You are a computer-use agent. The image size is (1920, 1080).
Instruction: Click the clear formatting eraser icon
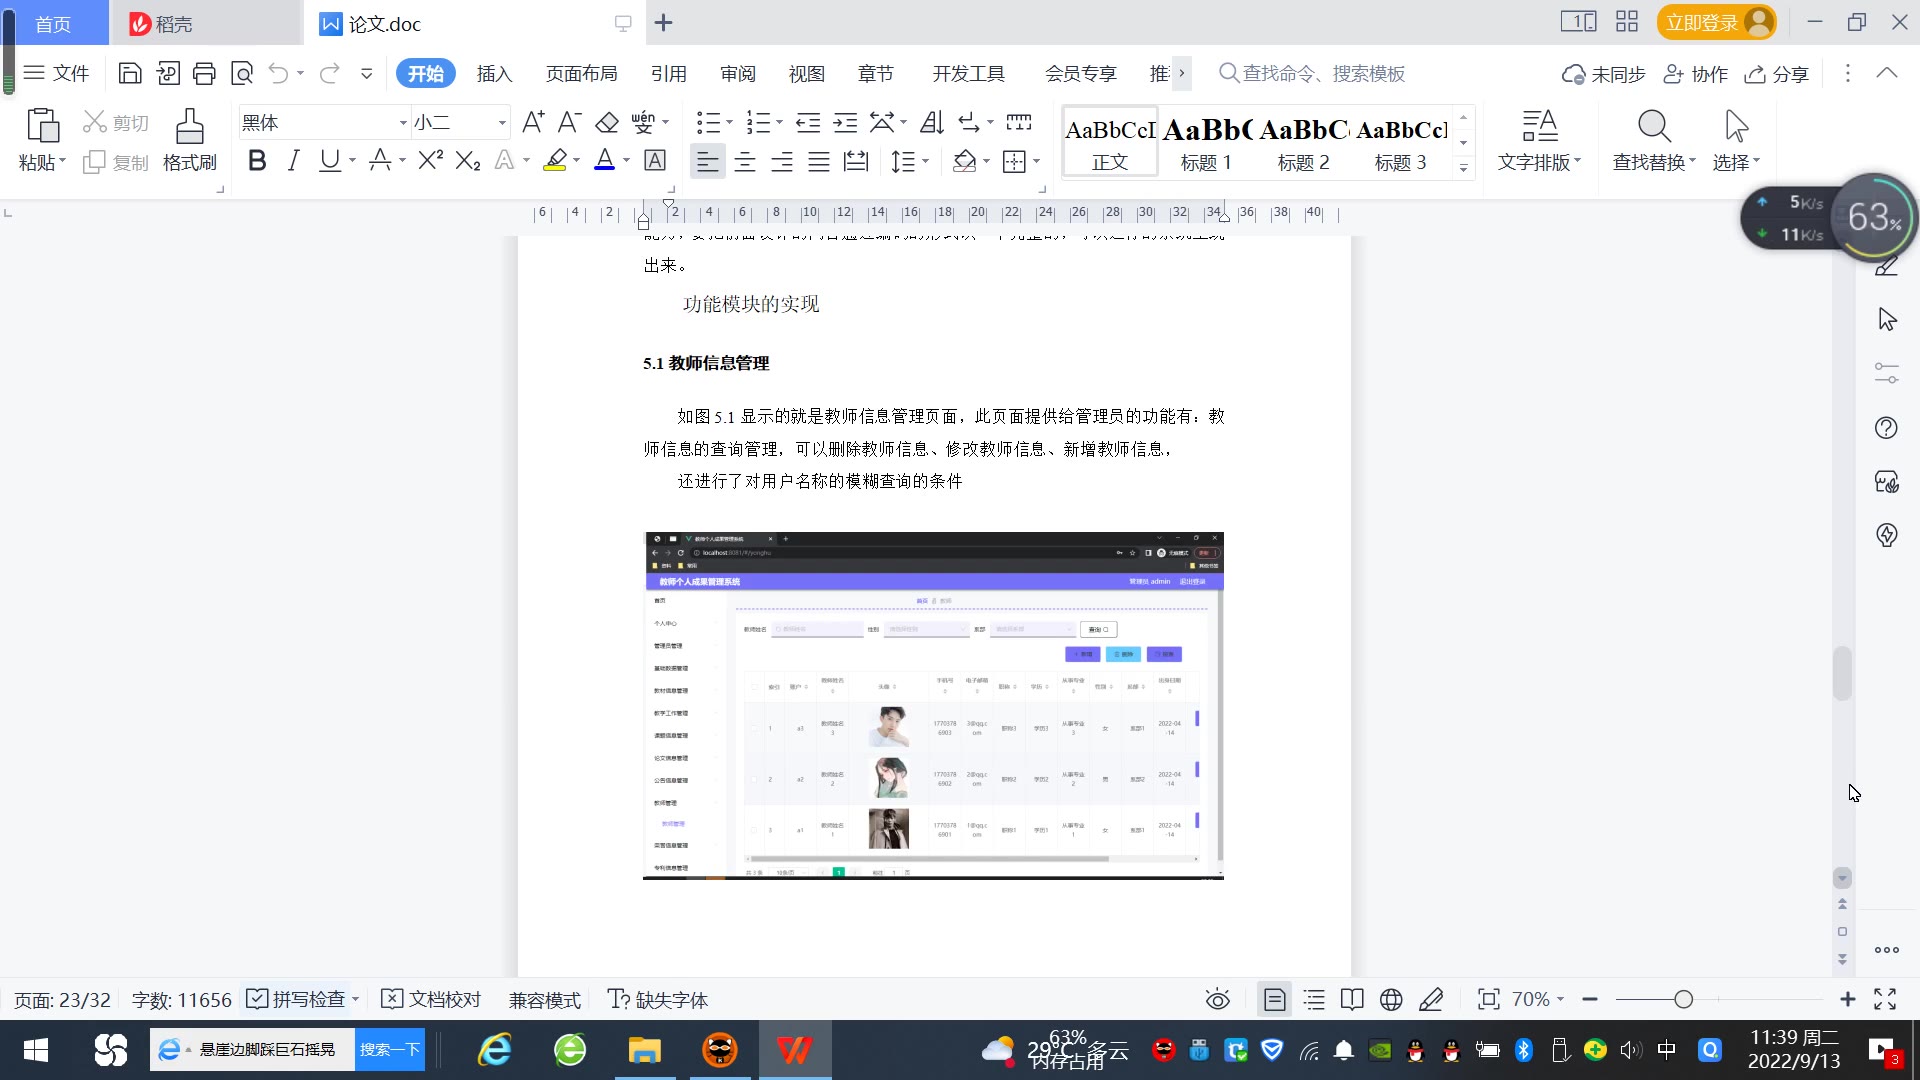click(x=607, y=123)
